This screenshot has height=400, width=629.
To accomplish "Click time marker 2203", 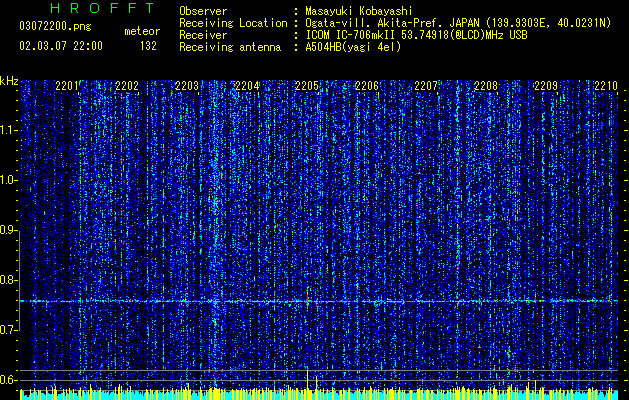I will (187, 85).
